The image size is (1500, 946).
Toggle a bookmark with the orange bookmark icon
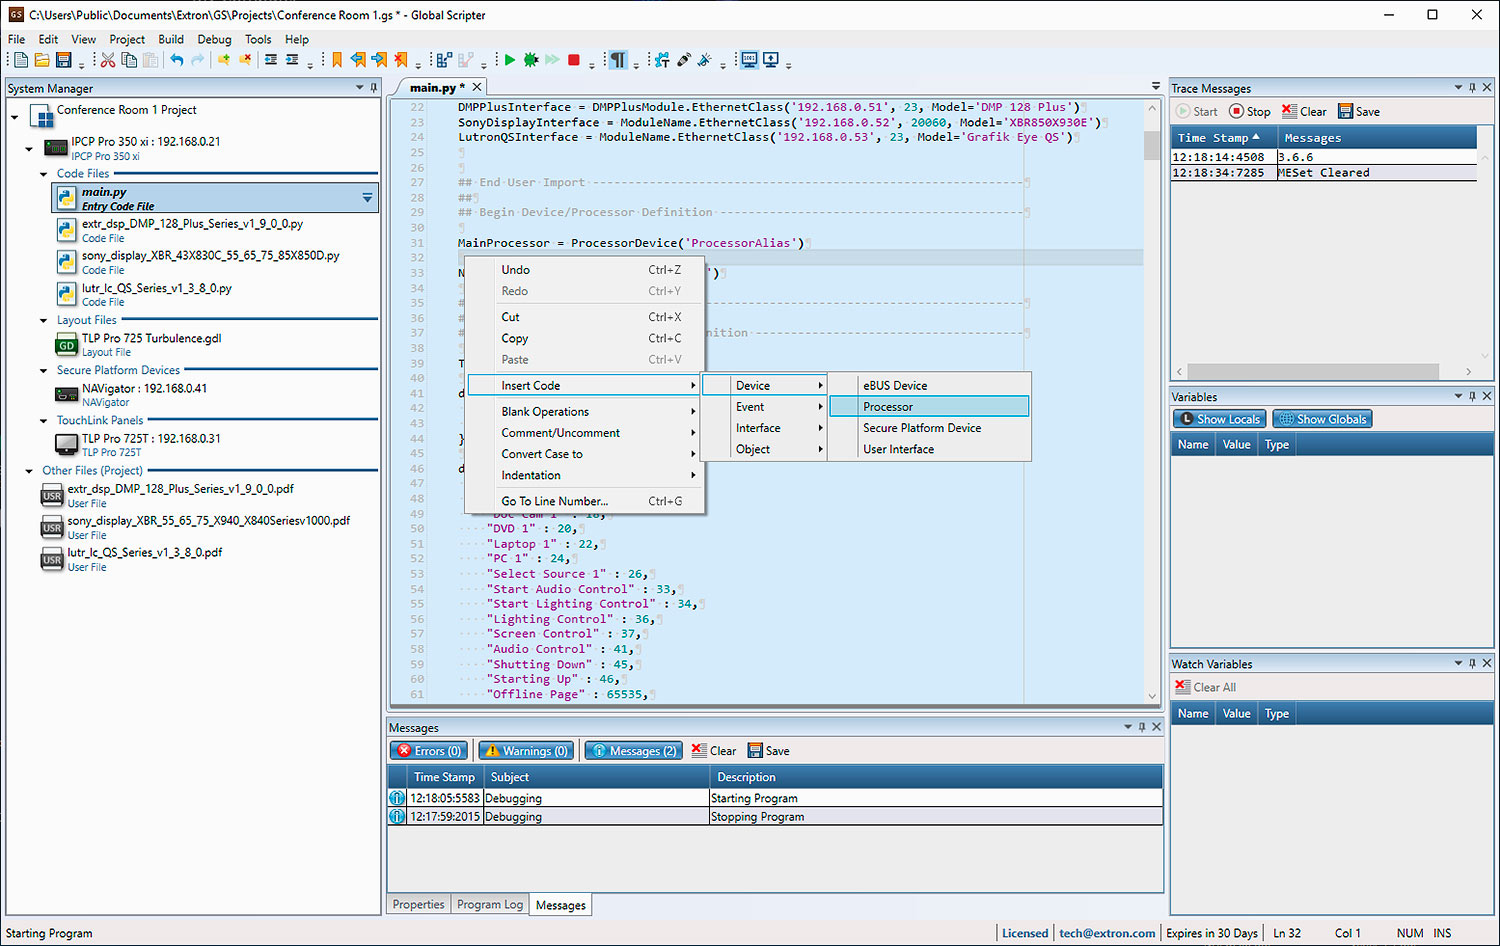click(x=337, y=60)
